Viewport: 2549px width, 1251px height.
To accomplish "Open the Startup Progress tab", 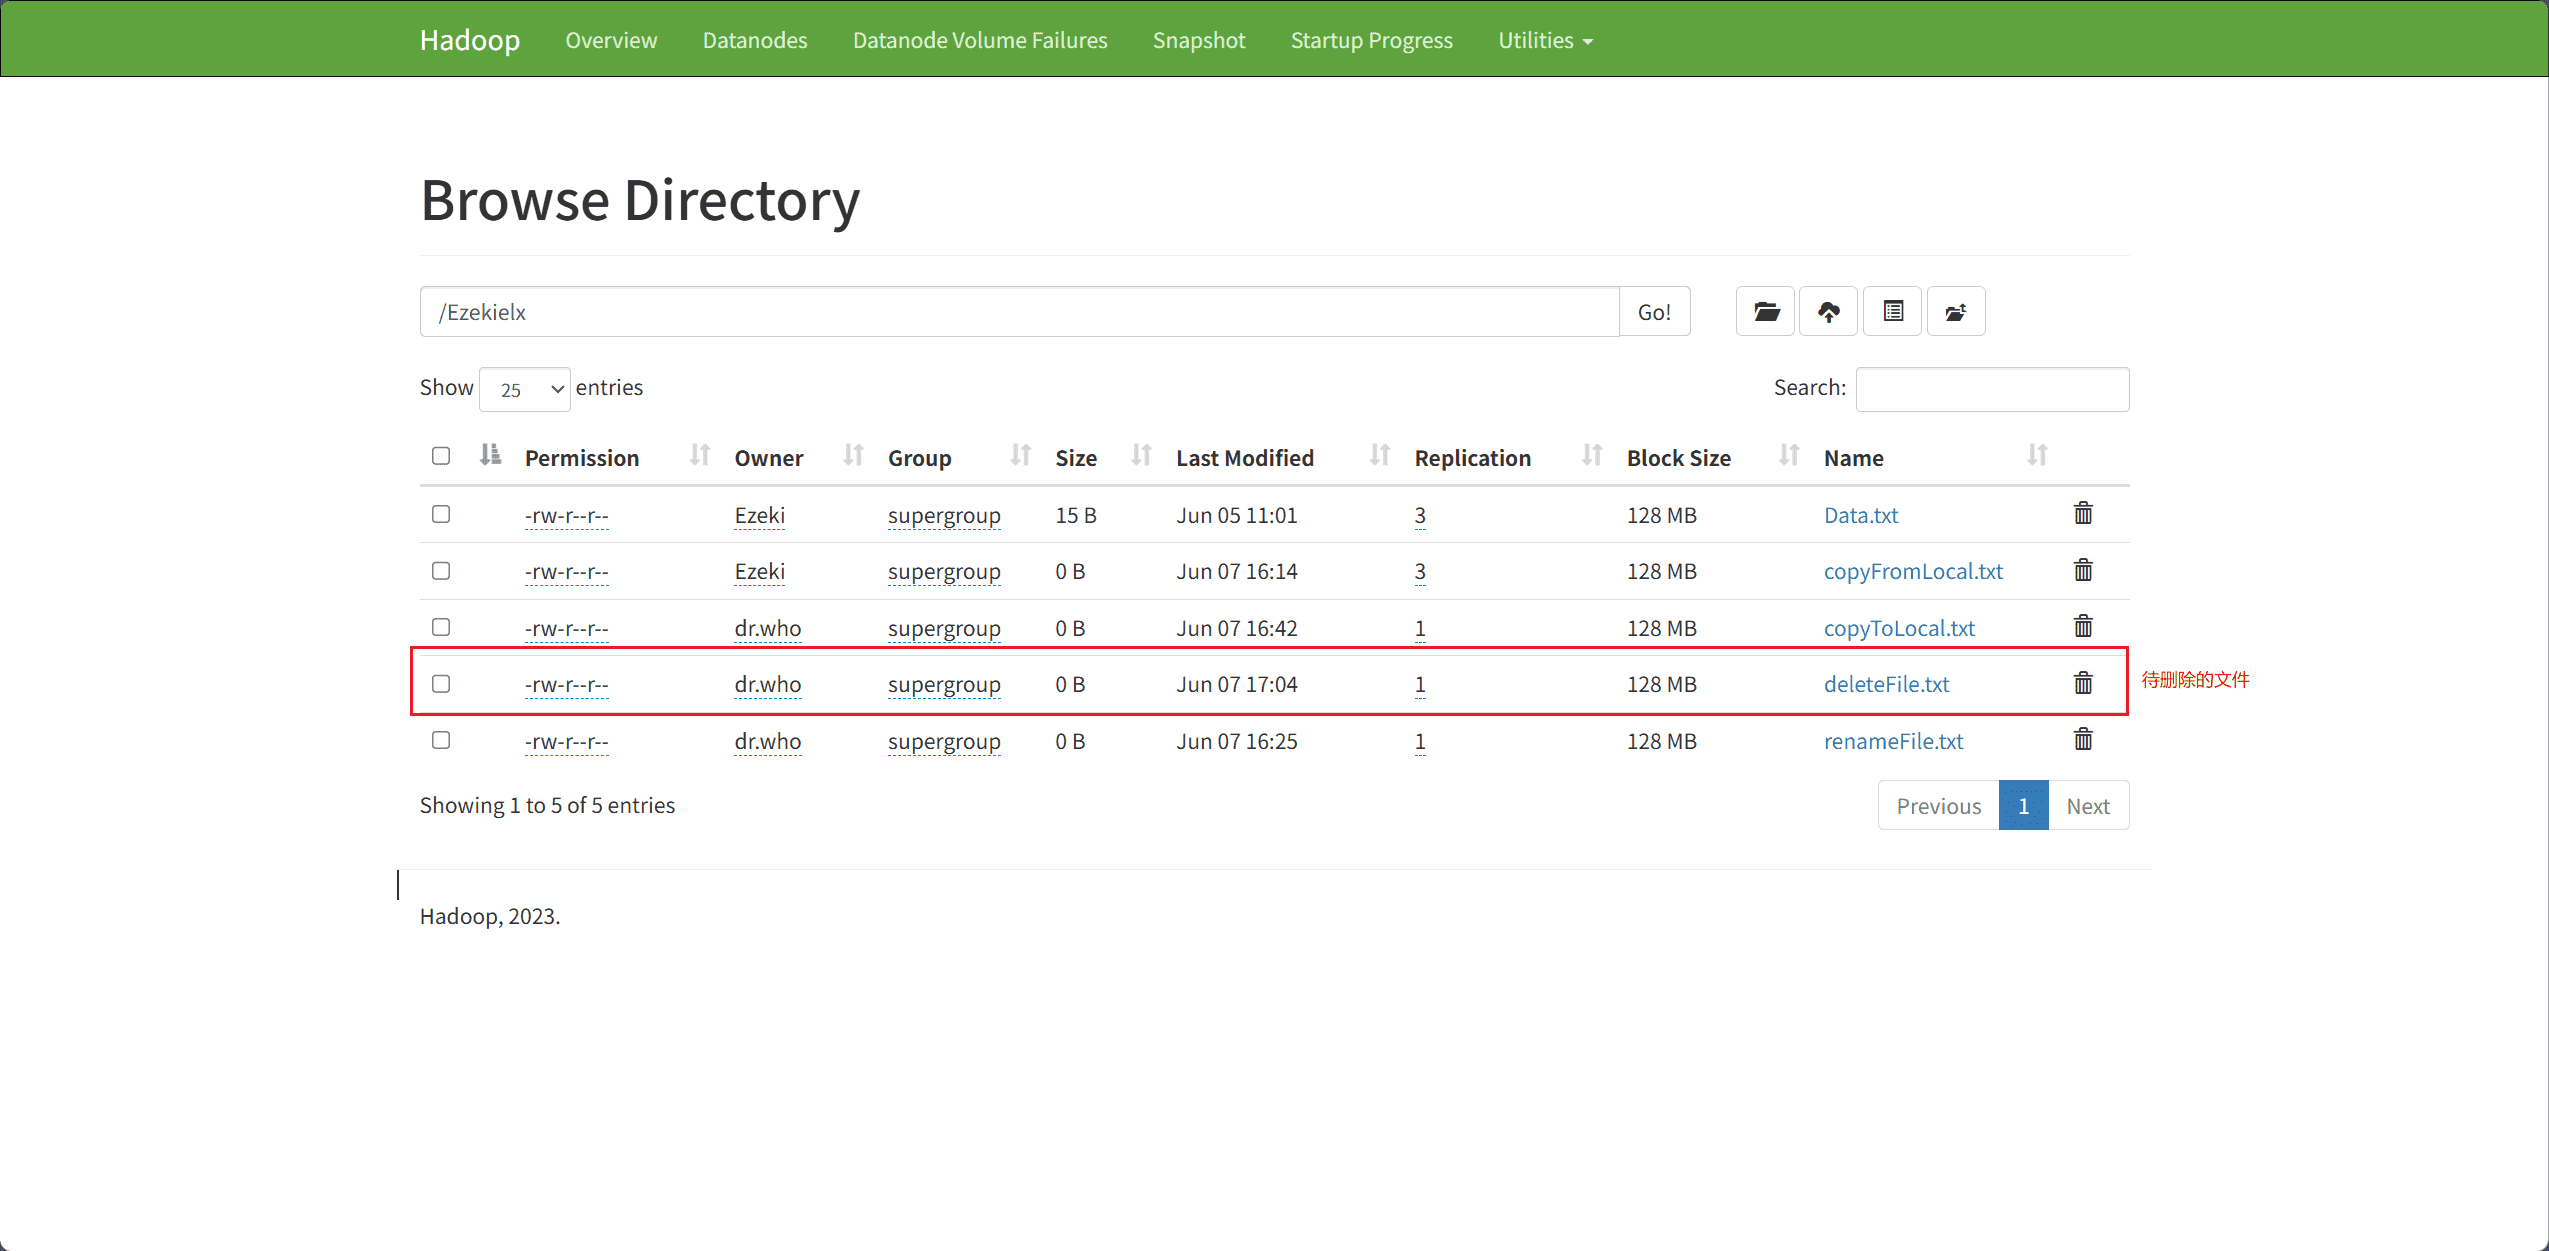I will pos(1372,40).
